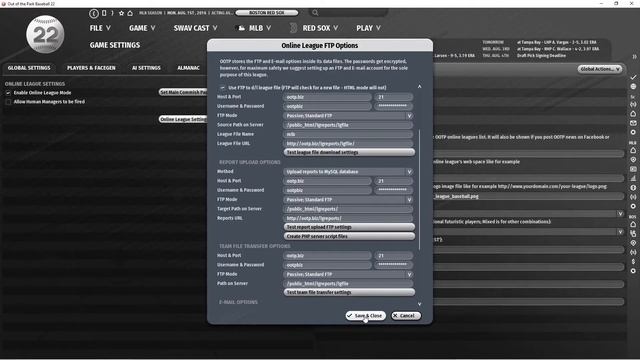Click Target Path on Server field

tap(348, 209)
